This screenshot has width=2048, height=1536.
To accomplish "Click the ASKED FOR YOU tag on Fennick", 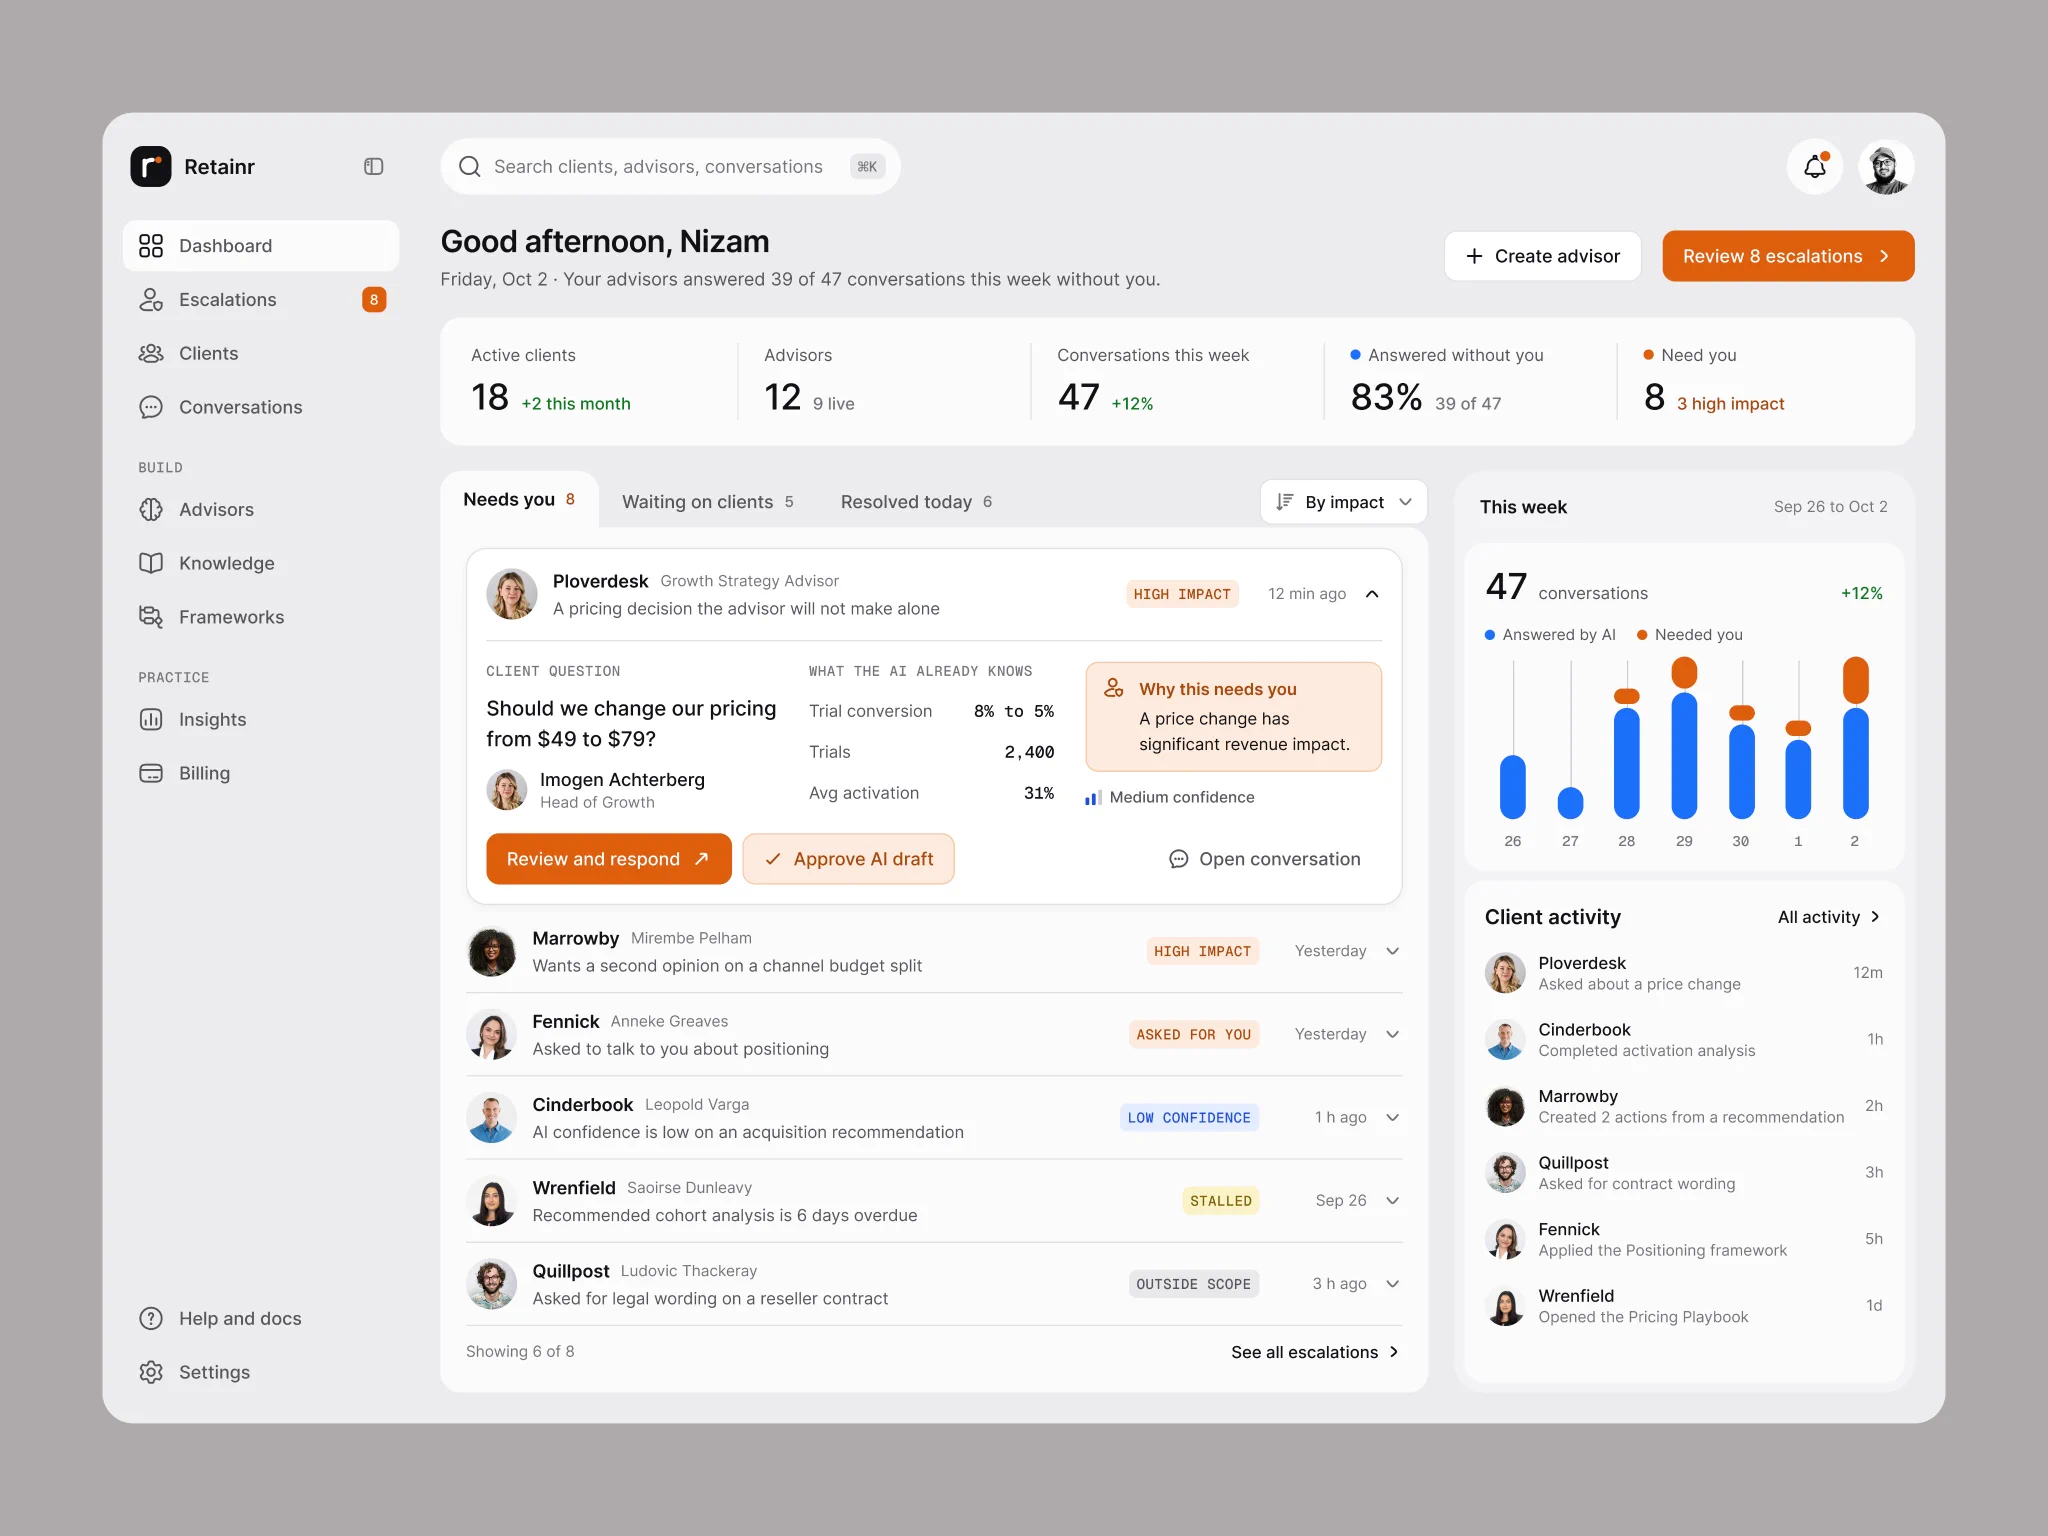I will pos(1193,1035).
